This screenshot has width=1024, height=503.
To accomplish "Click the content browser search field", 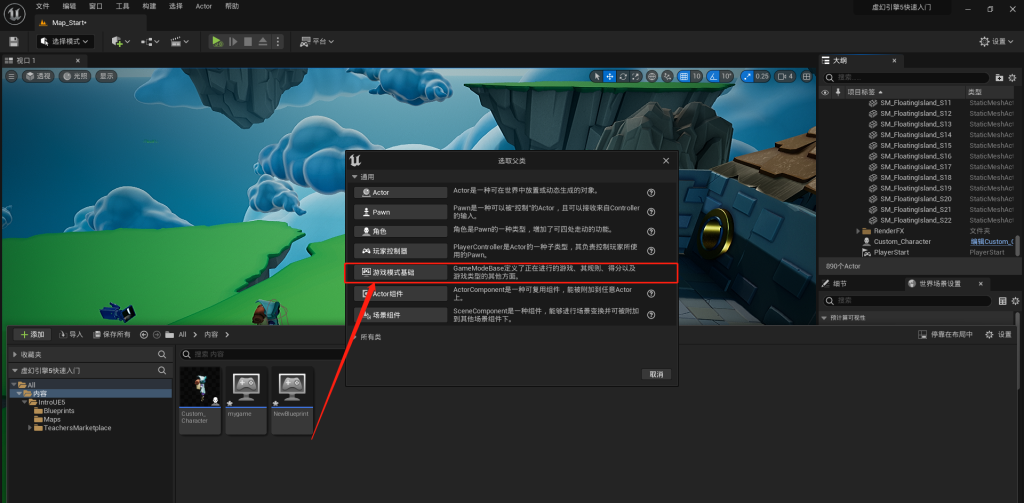I will 261,354.
